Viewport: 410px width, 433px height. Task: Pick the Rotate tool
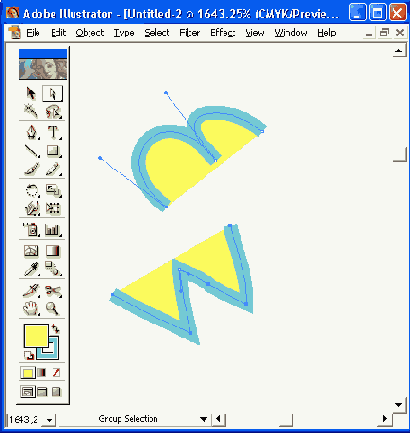point(31,191)
